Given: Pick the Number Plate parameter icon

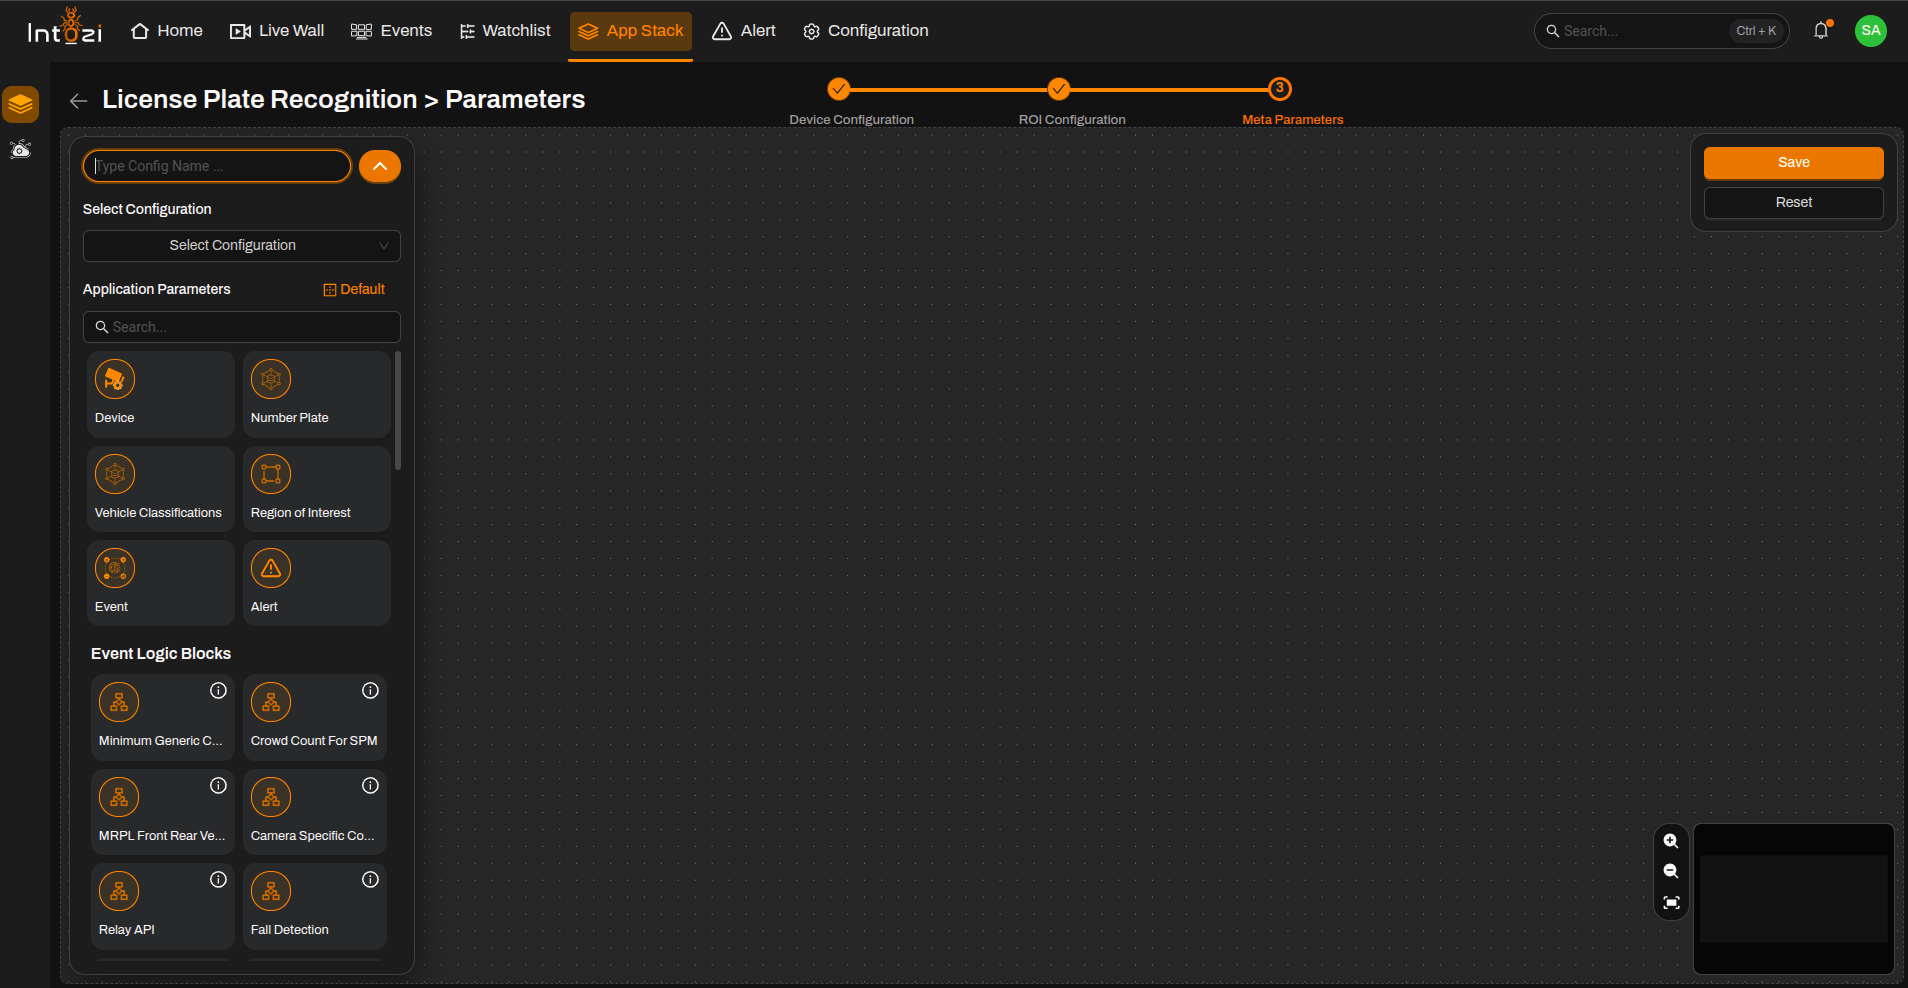Looking at the screenshot, I should click(271, 379).
